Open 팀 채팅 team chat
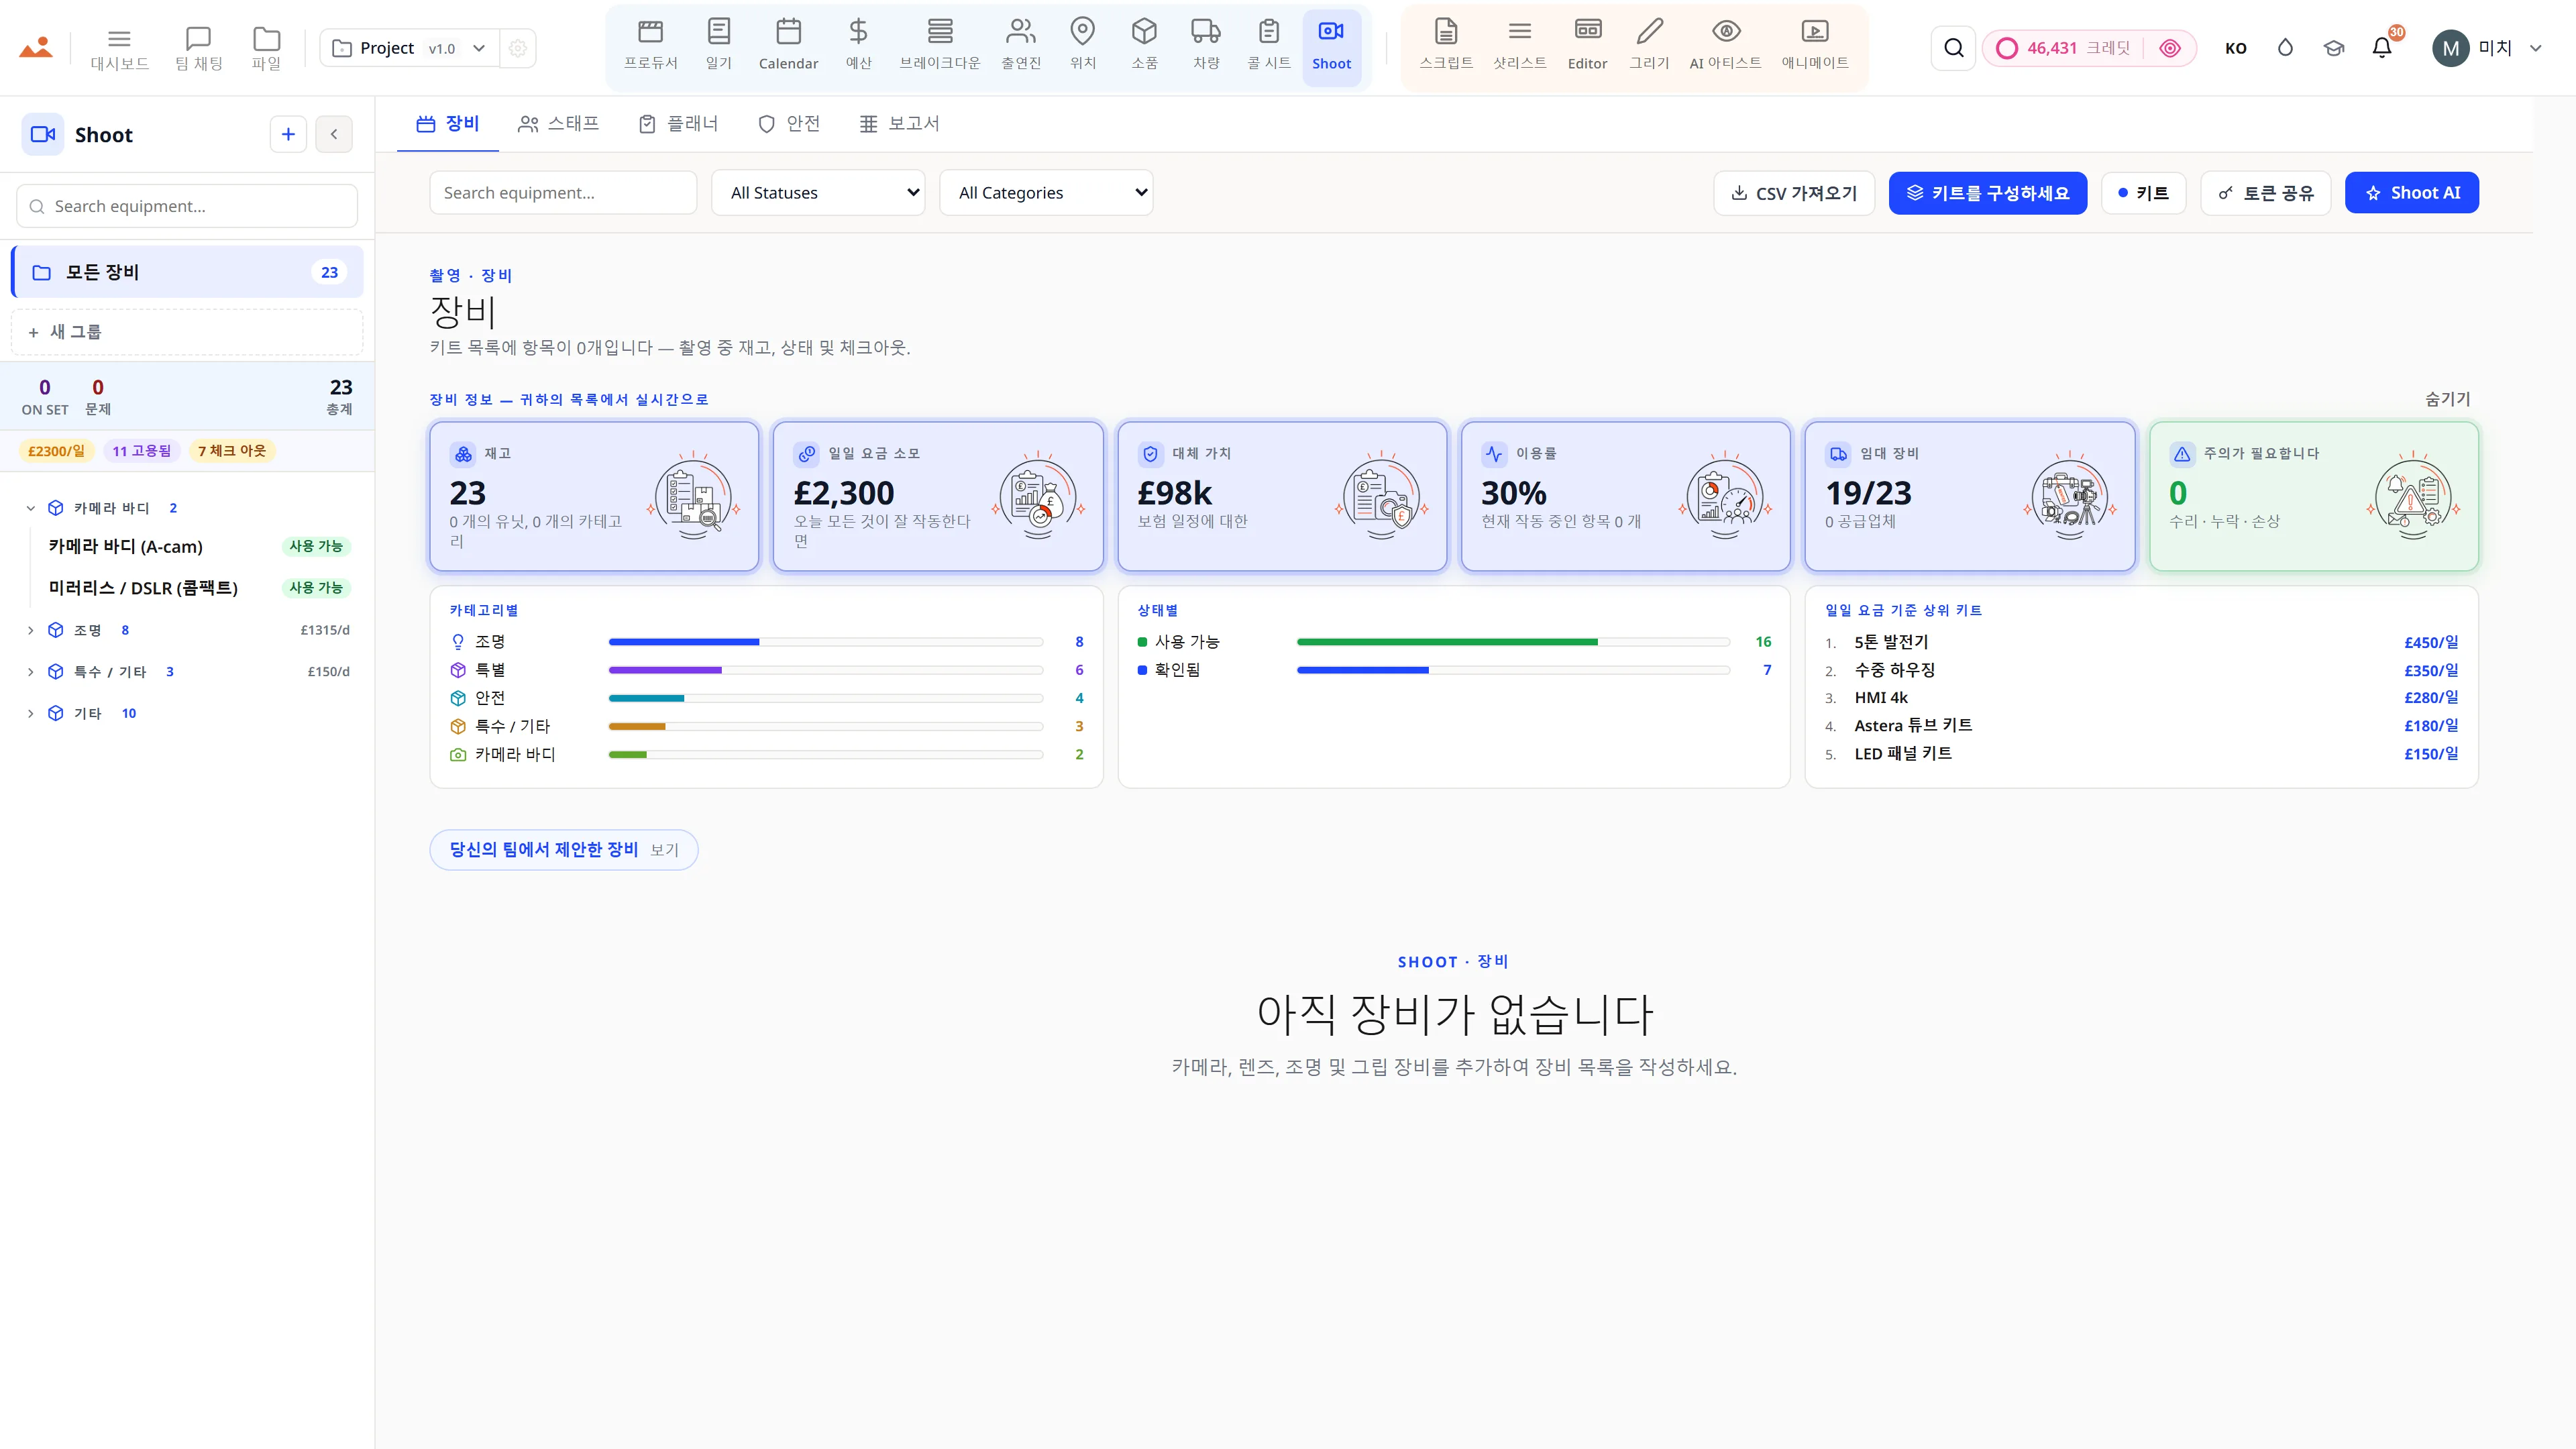Viewport: 2576px width, 1449px height. (x=198, y=48)
